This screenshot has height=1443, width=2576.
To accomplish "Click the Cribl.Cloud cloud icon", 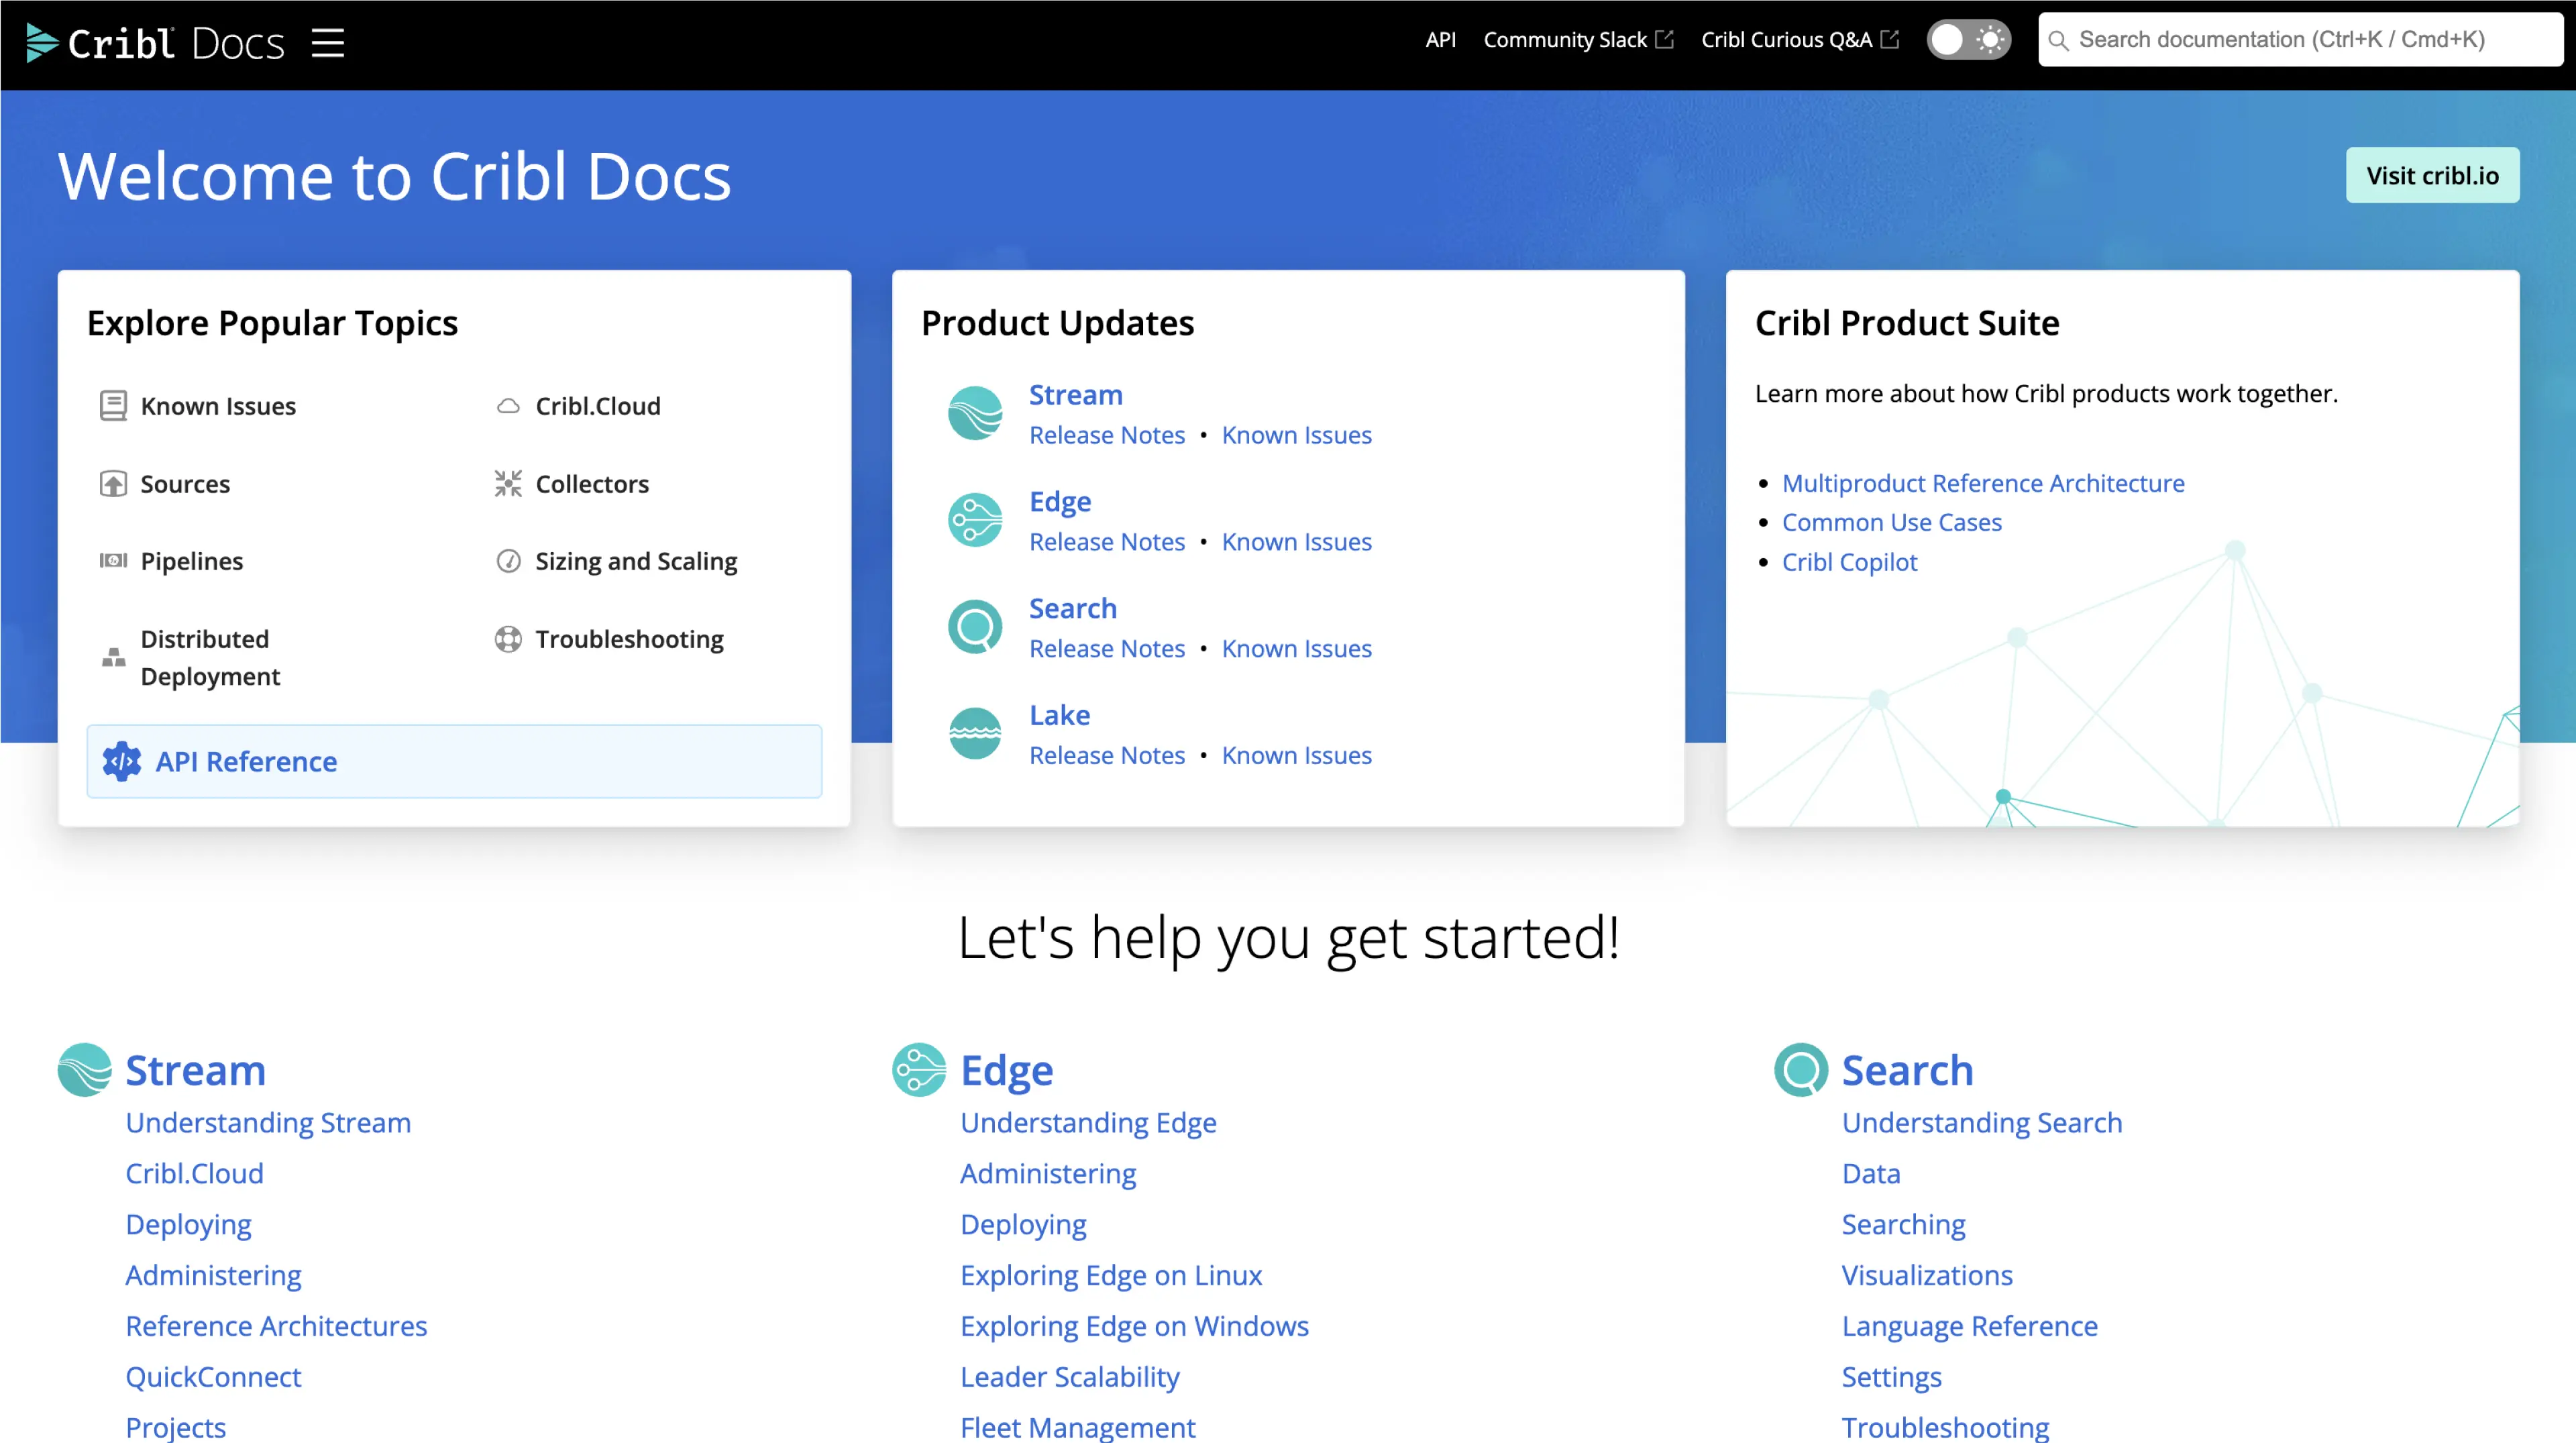I will pos(508,406).
